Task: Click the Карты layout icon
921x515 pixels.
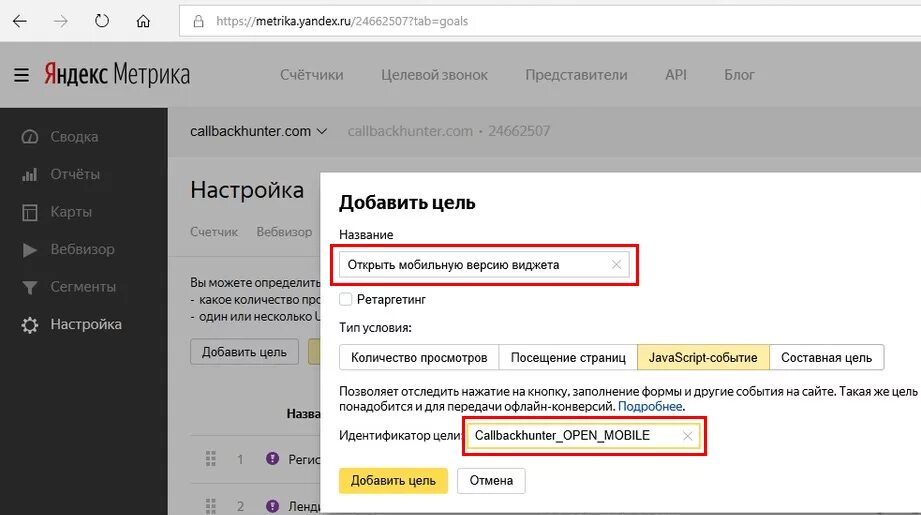Action: [x=29, y=212]
